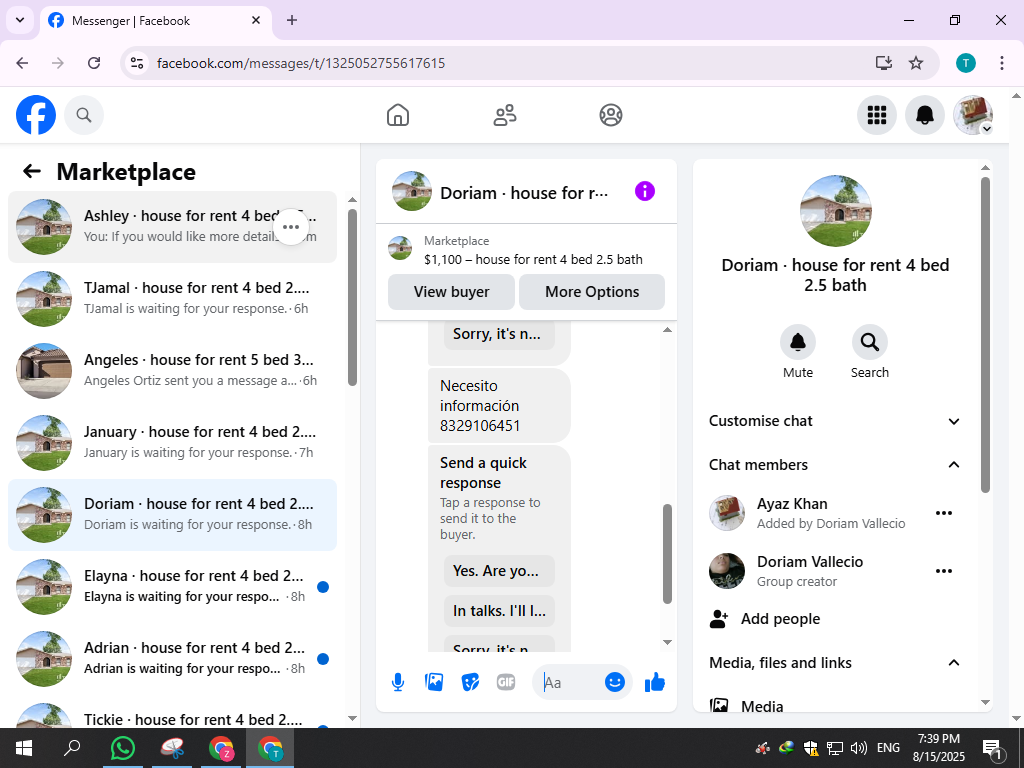
Task: Attach a file using the photo icon
Action: (434, 682)
